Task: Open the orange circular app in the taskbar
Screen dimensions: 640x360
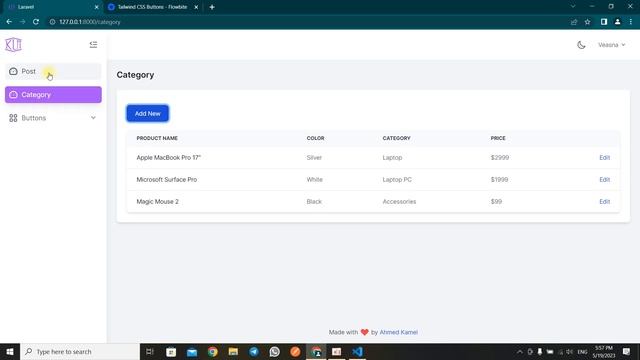Action: (296, 351)
